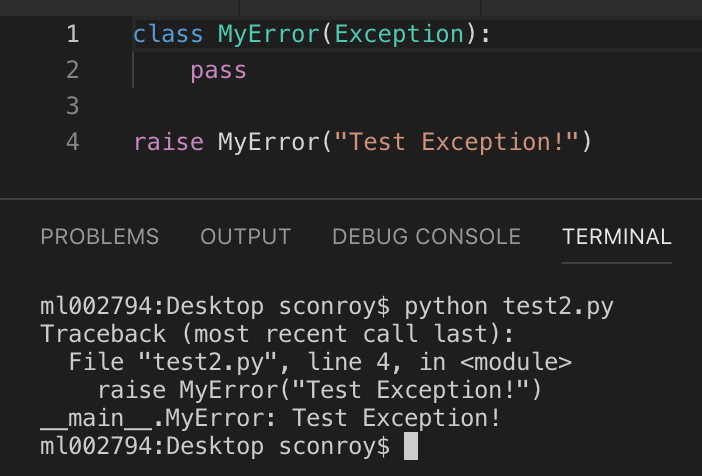Image resolution: width=702 pixels, height=476 pixels.
Task: Focus the terminal at the cursor block
Action: point(411,446)
